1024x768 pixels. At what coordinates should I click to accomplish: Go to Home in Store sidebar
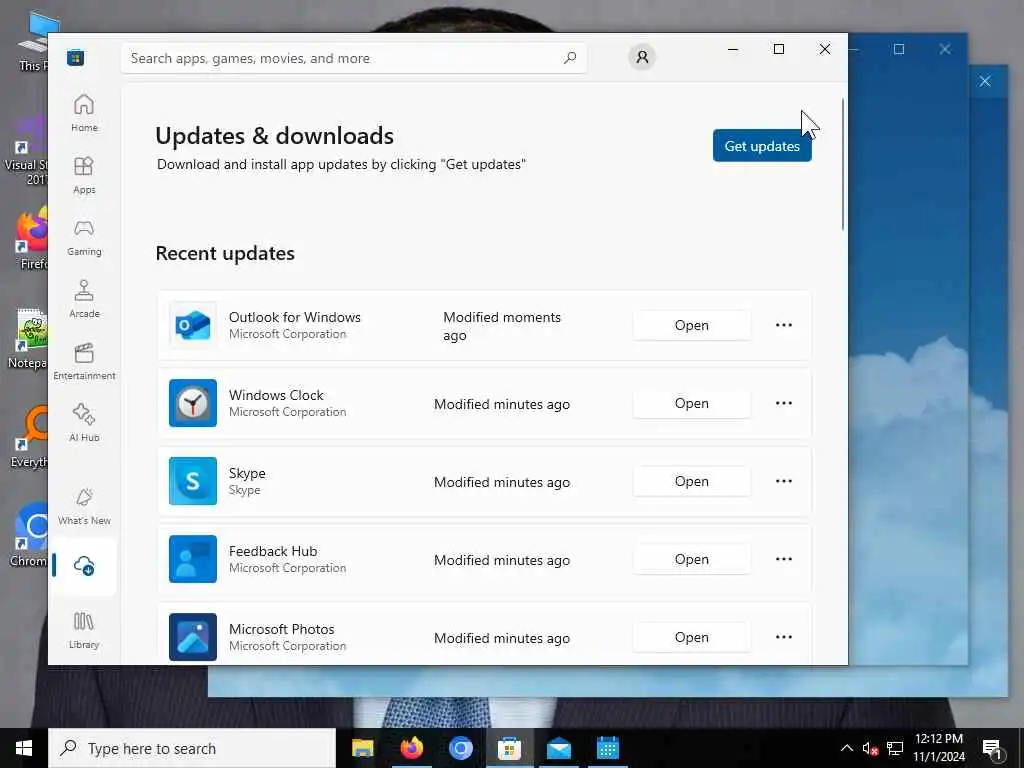(84, 112)
